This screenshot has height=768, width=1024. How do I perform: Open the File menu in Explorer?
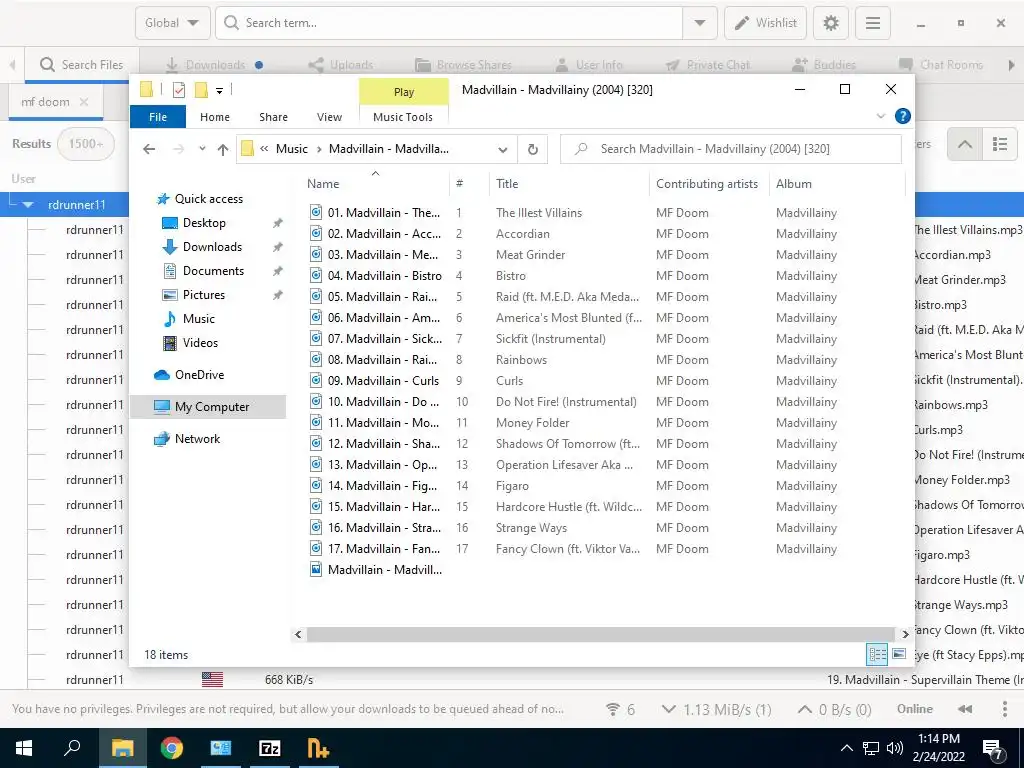[158, 117]
